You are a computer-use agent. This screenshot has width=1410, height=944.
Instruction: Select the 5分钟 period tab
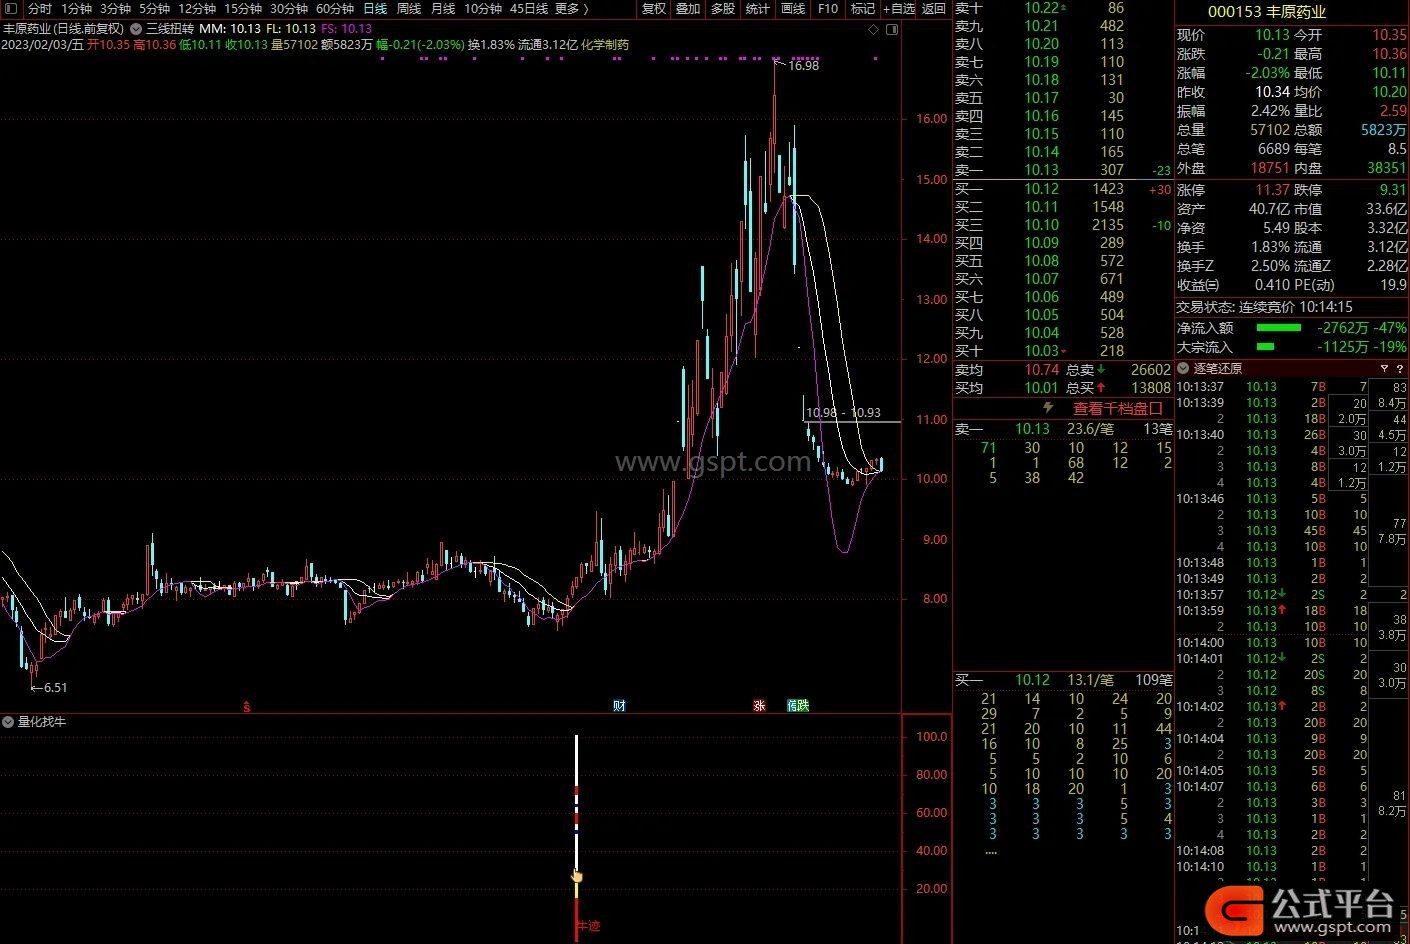pyautogui.click(x=154, y=8)
